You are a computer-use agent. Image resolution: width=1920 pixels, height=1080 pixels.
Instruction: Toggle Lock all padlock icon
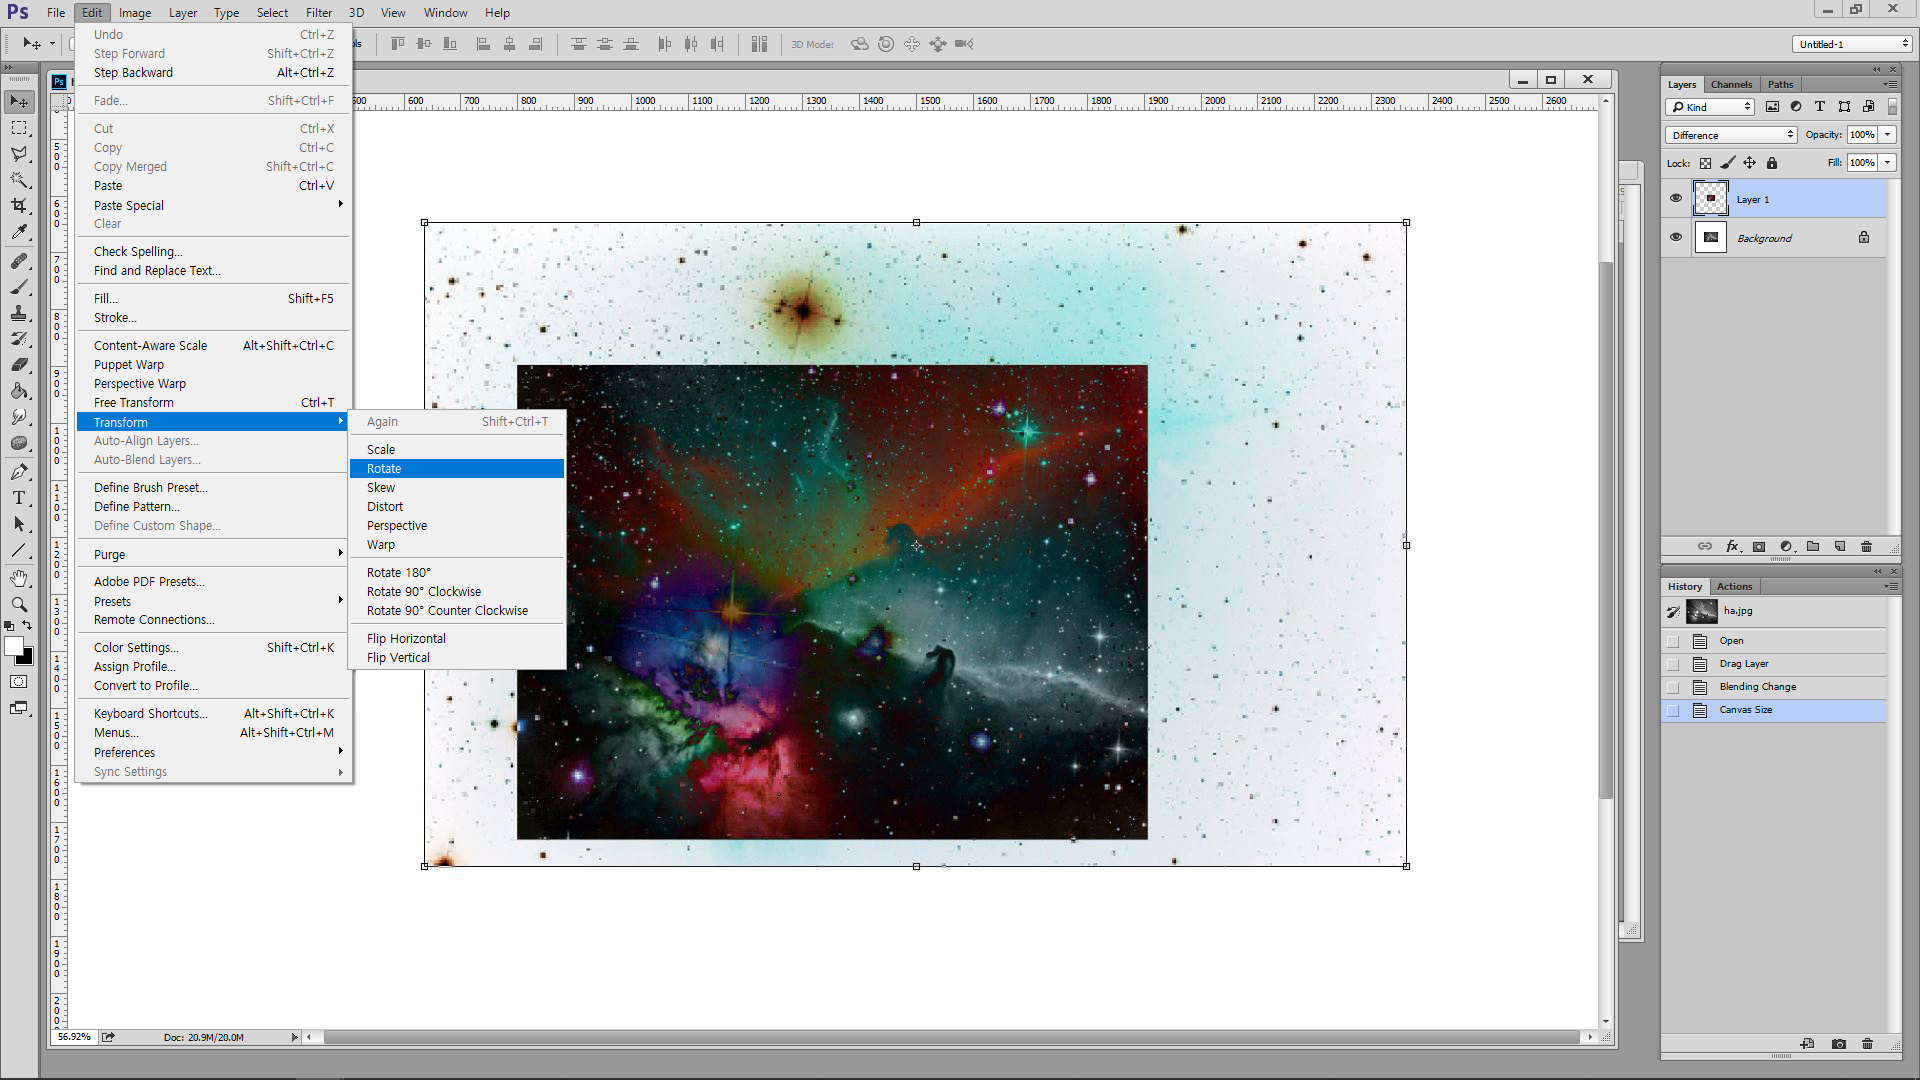[x=1772, y=163]
